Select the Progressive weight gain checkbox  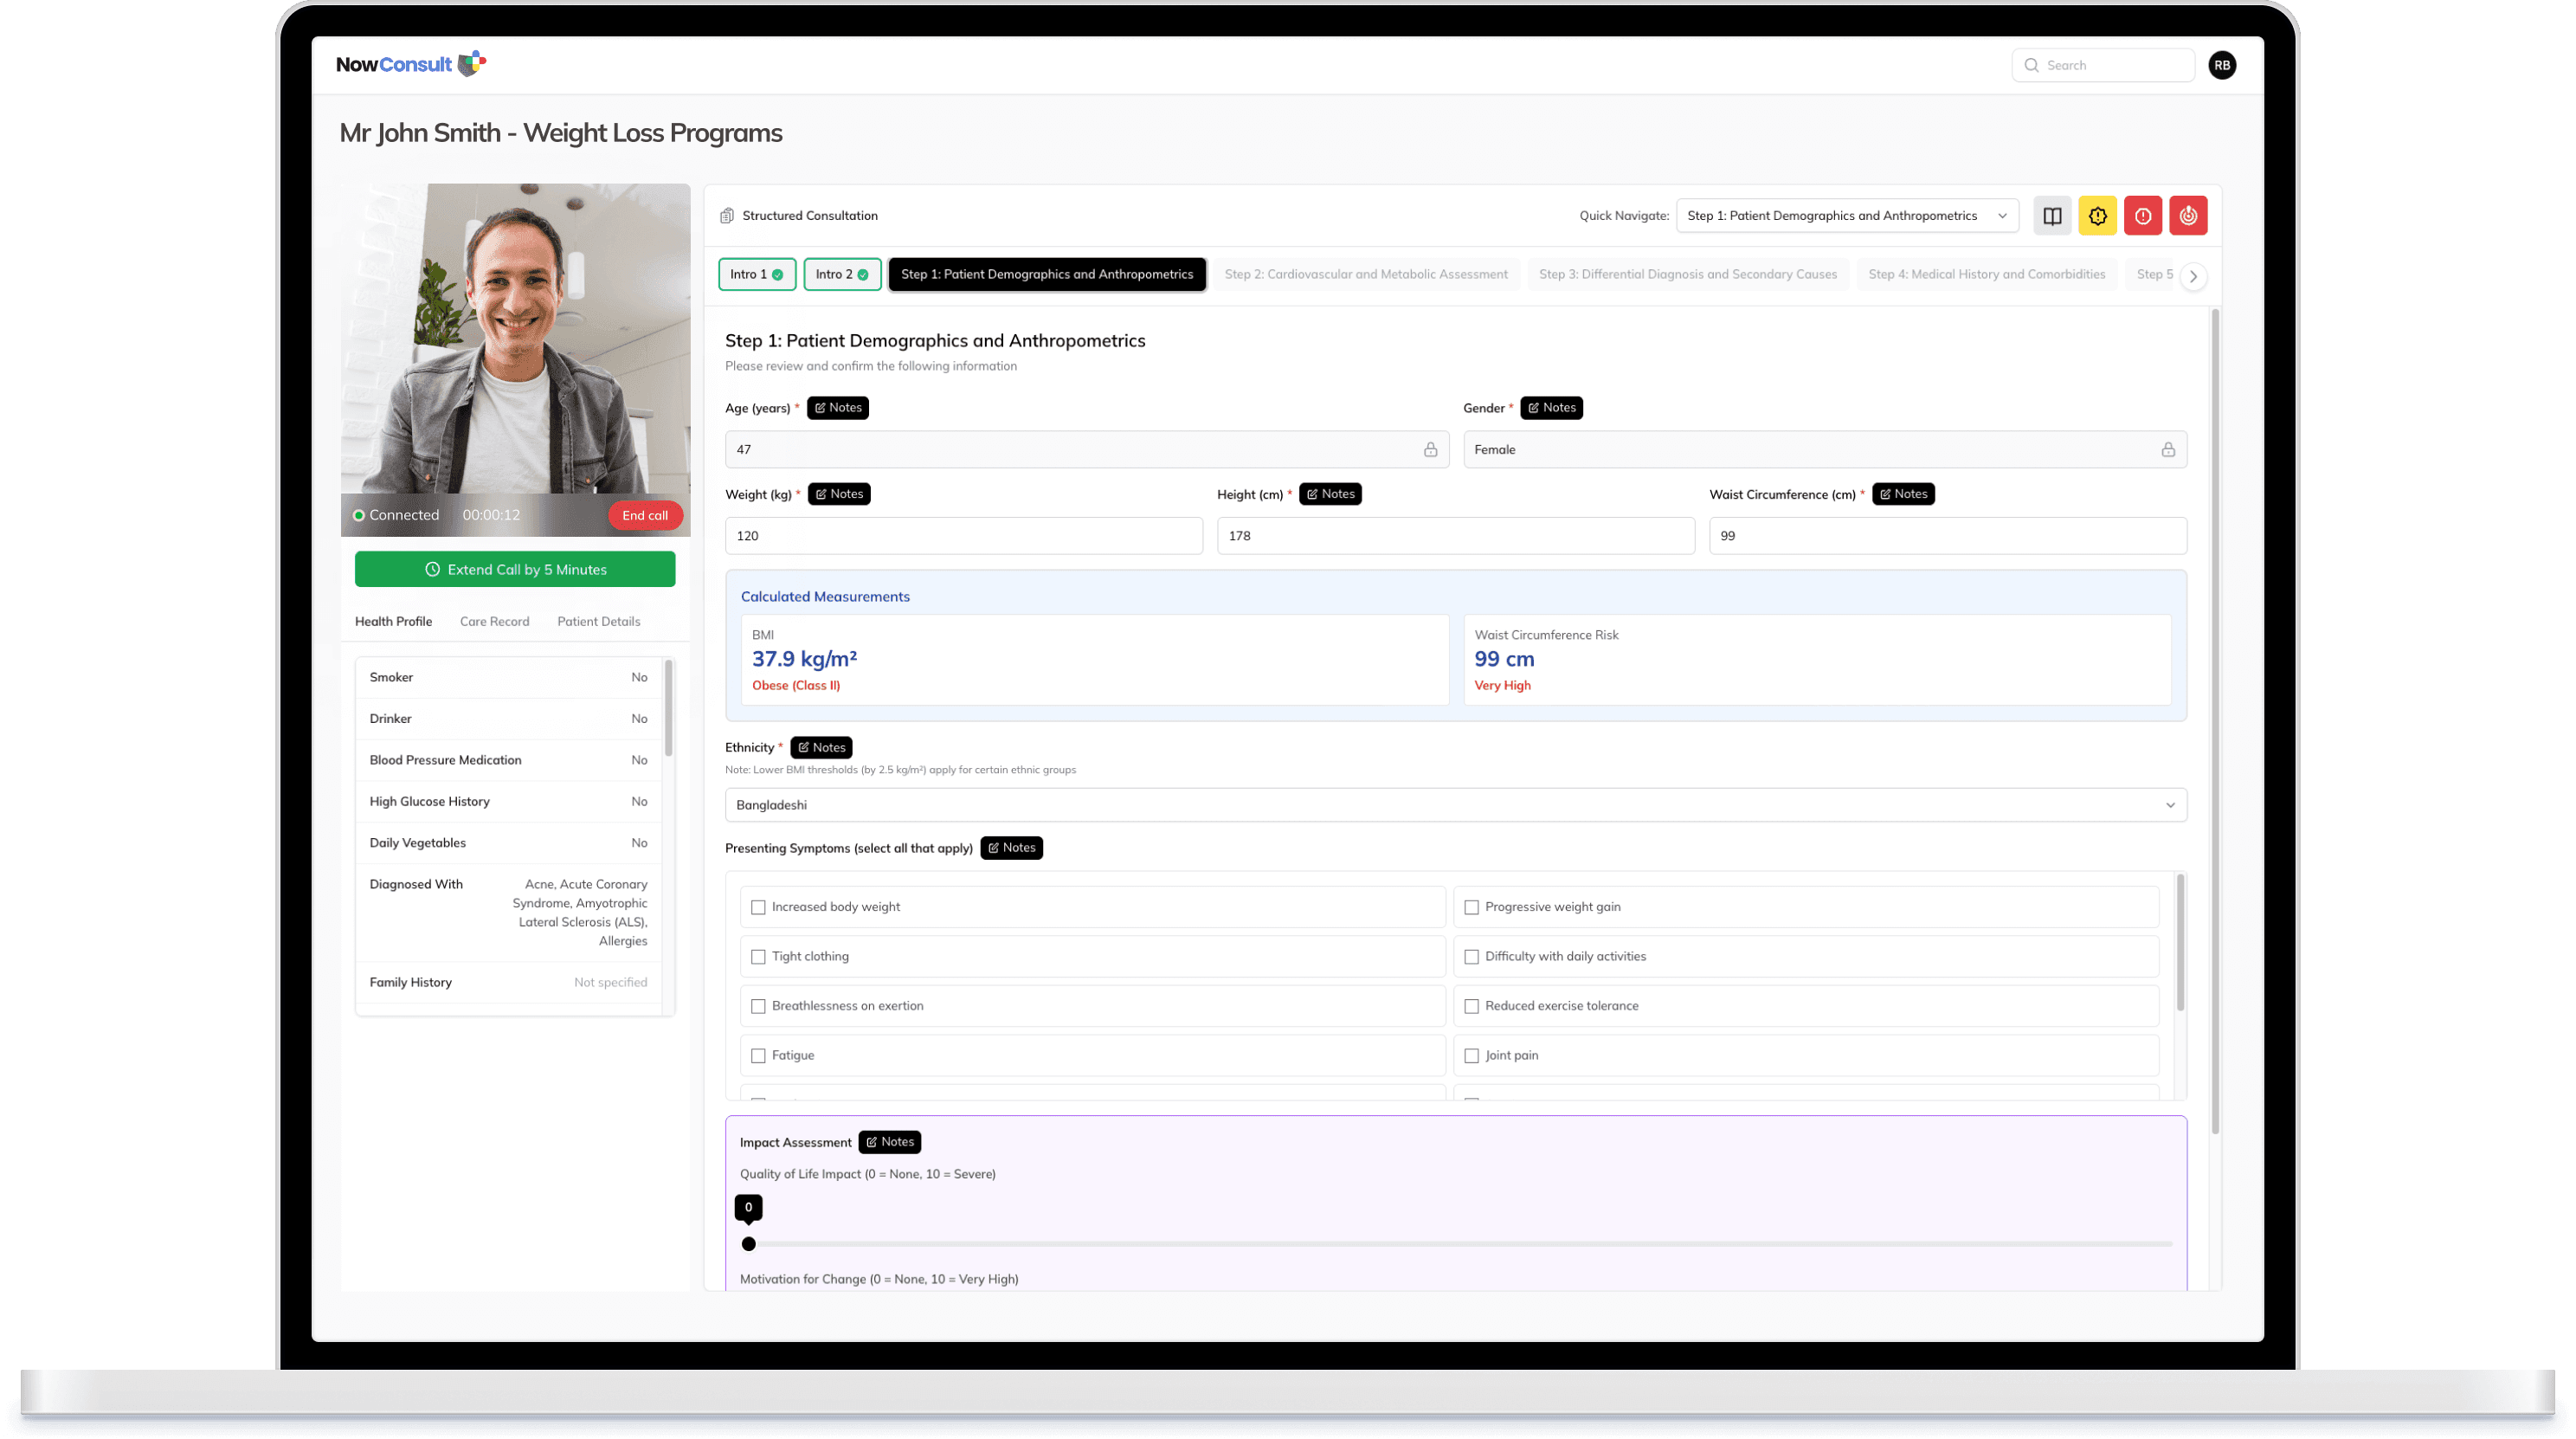pos(1471,907)
